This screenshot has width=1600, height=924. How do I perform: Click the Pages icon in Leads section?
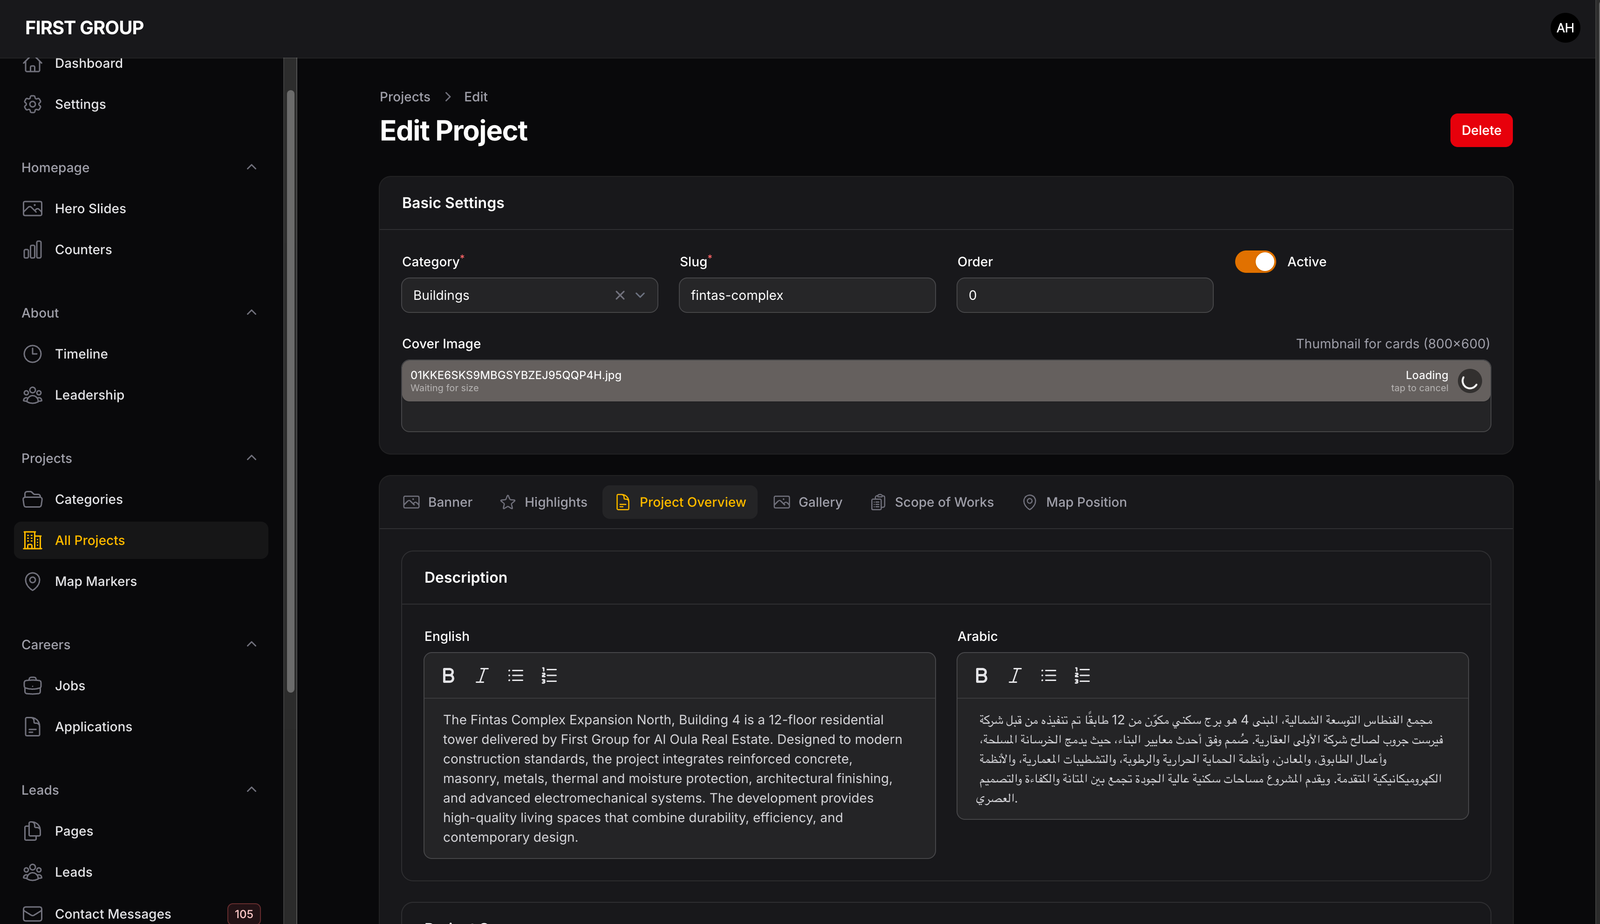(x=33, y=831)
